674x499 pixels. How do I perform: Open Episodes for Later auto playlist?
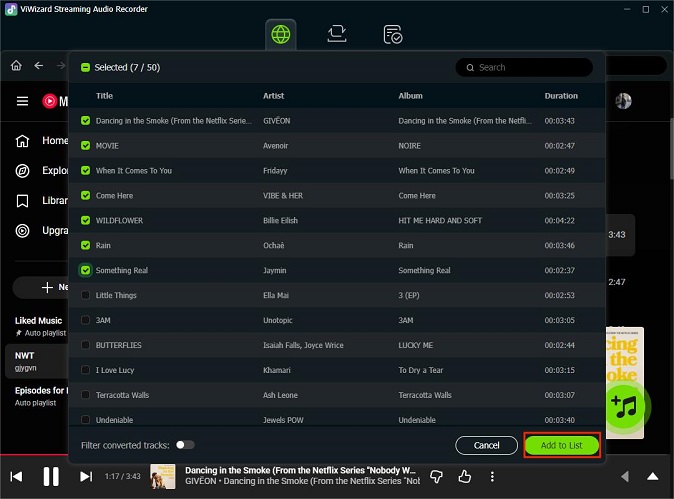41,396
